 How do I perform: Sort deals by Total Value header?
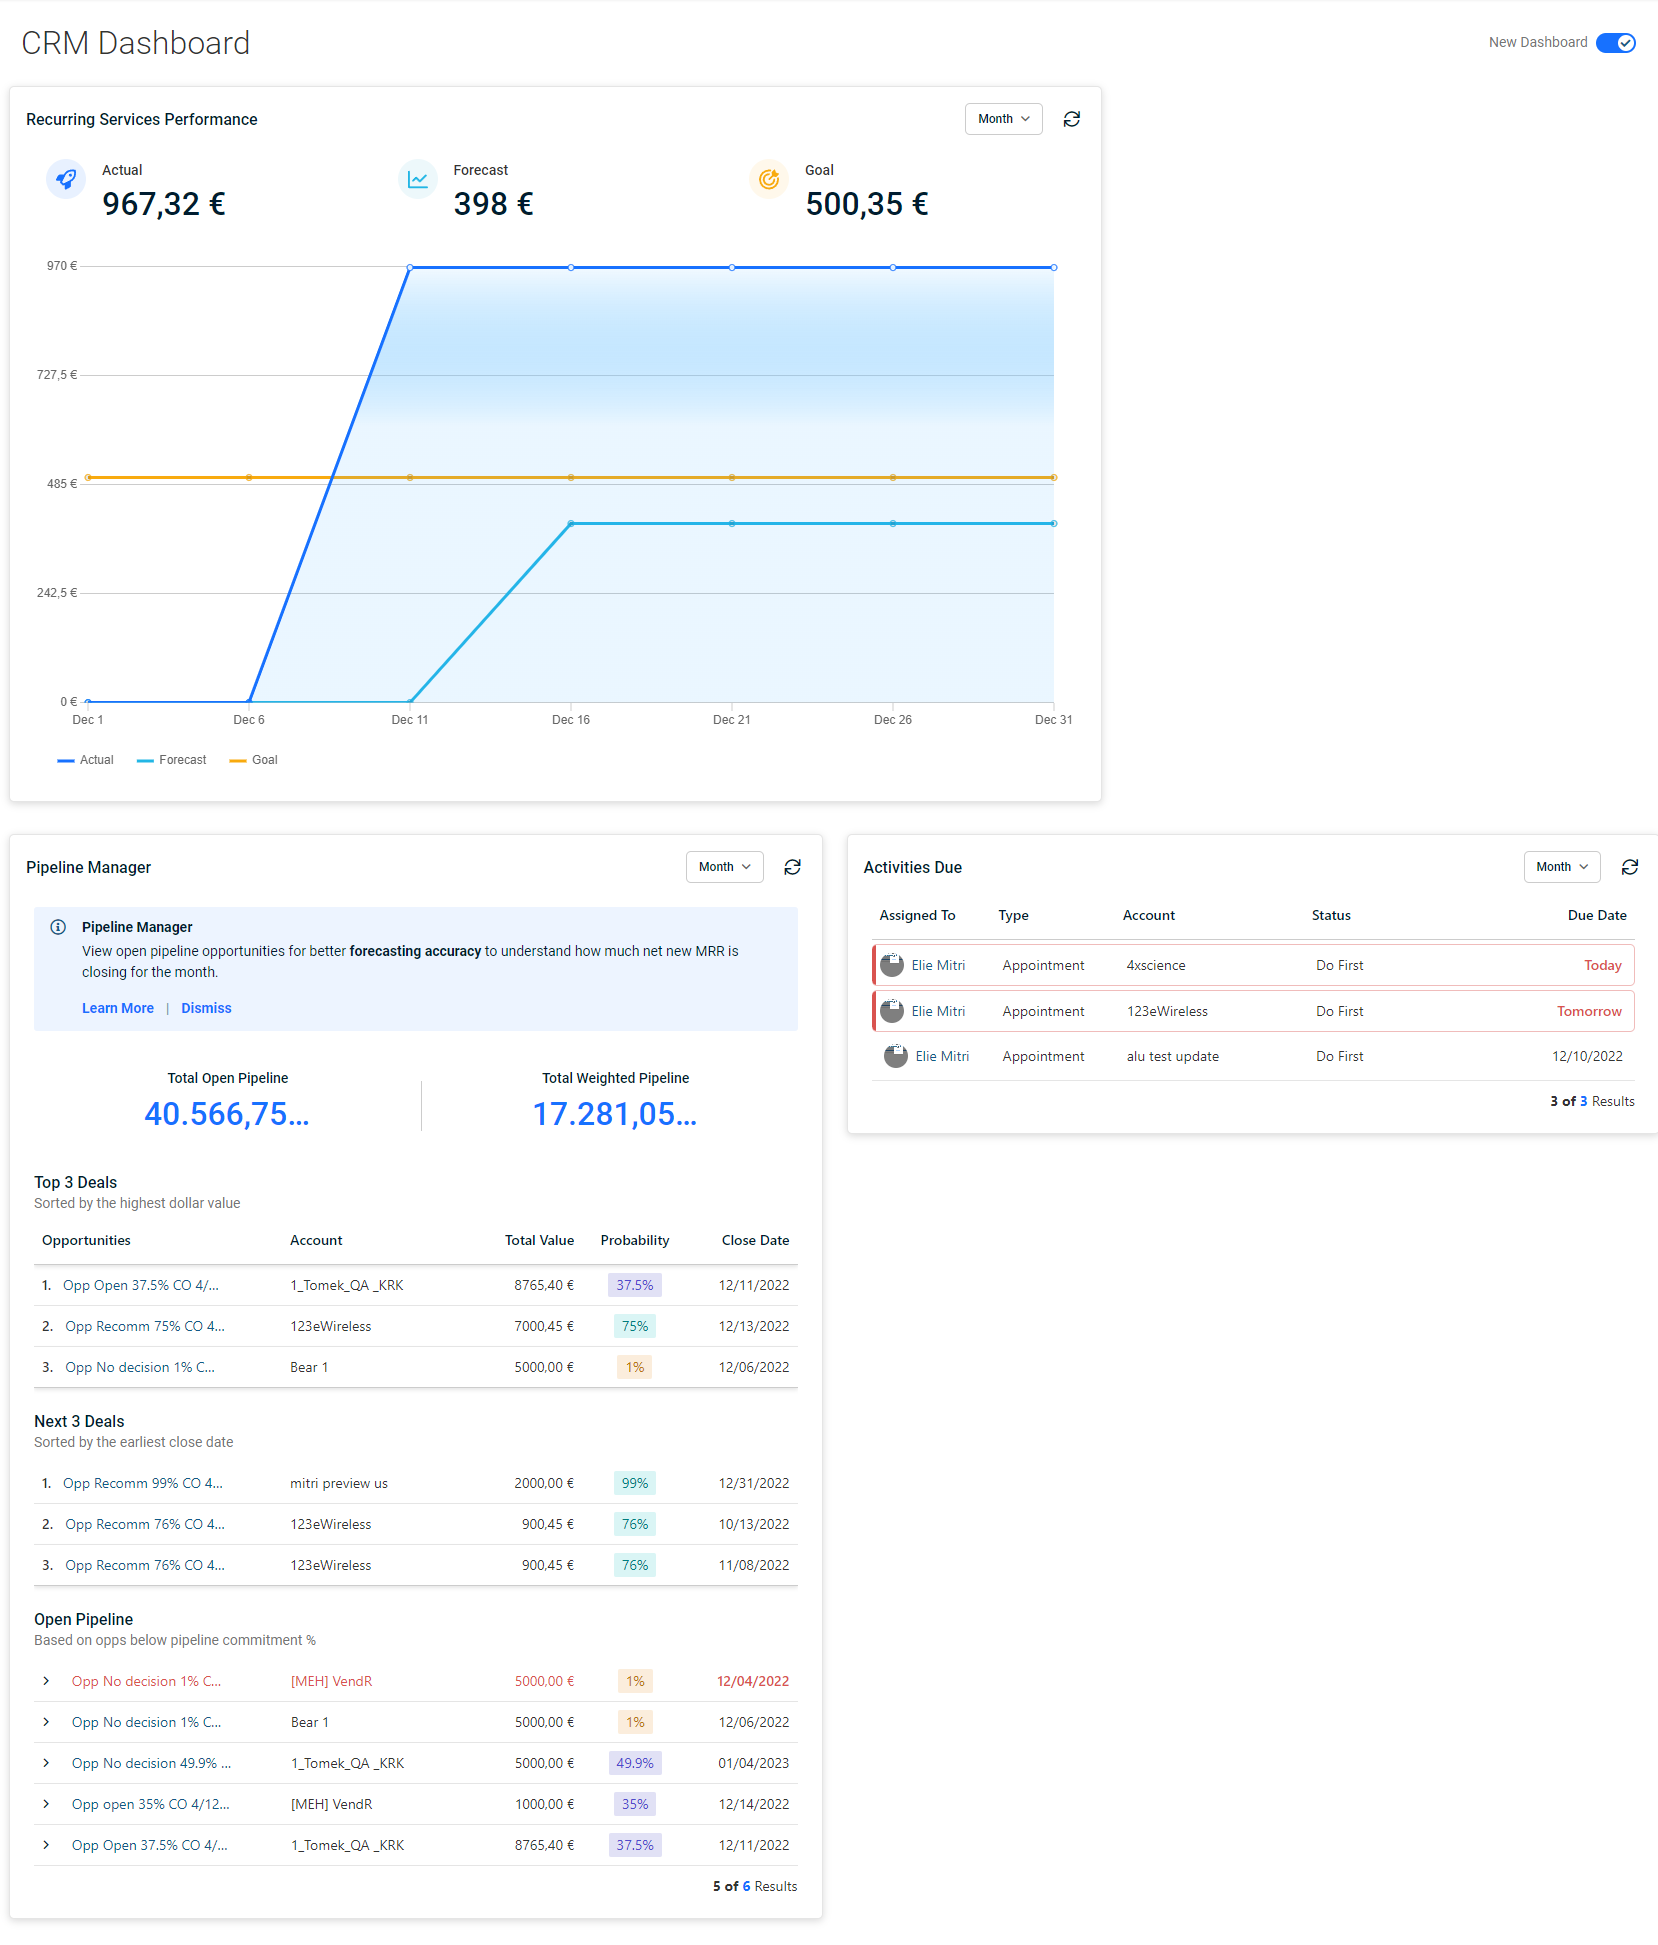pyautogui.click(x=539, y=1240)
